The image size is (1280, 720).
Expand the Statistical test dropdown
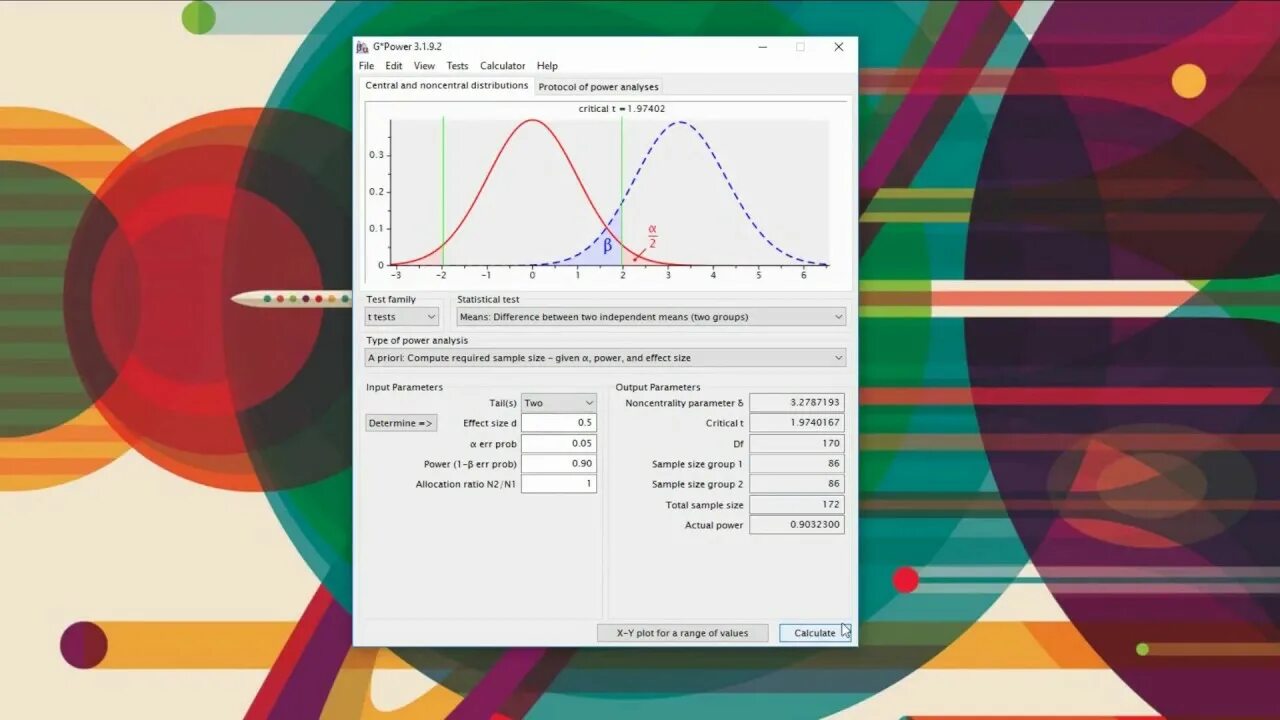651,317
